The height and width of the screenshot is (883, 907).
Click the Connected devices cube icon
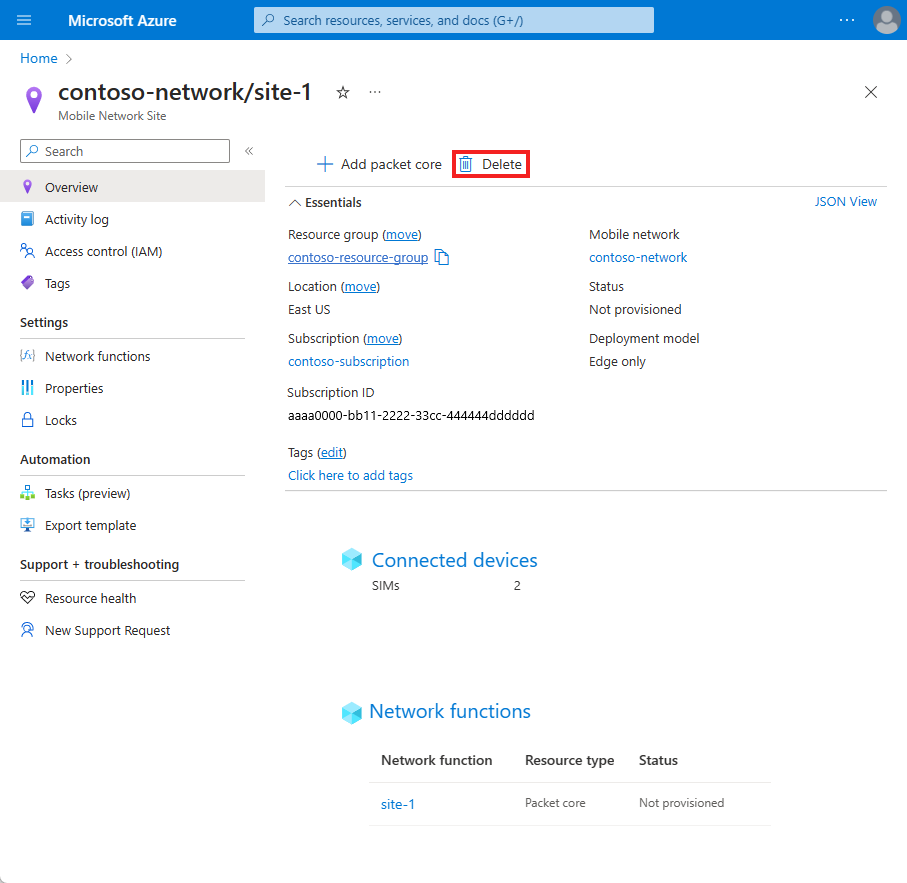click(352, 559)
